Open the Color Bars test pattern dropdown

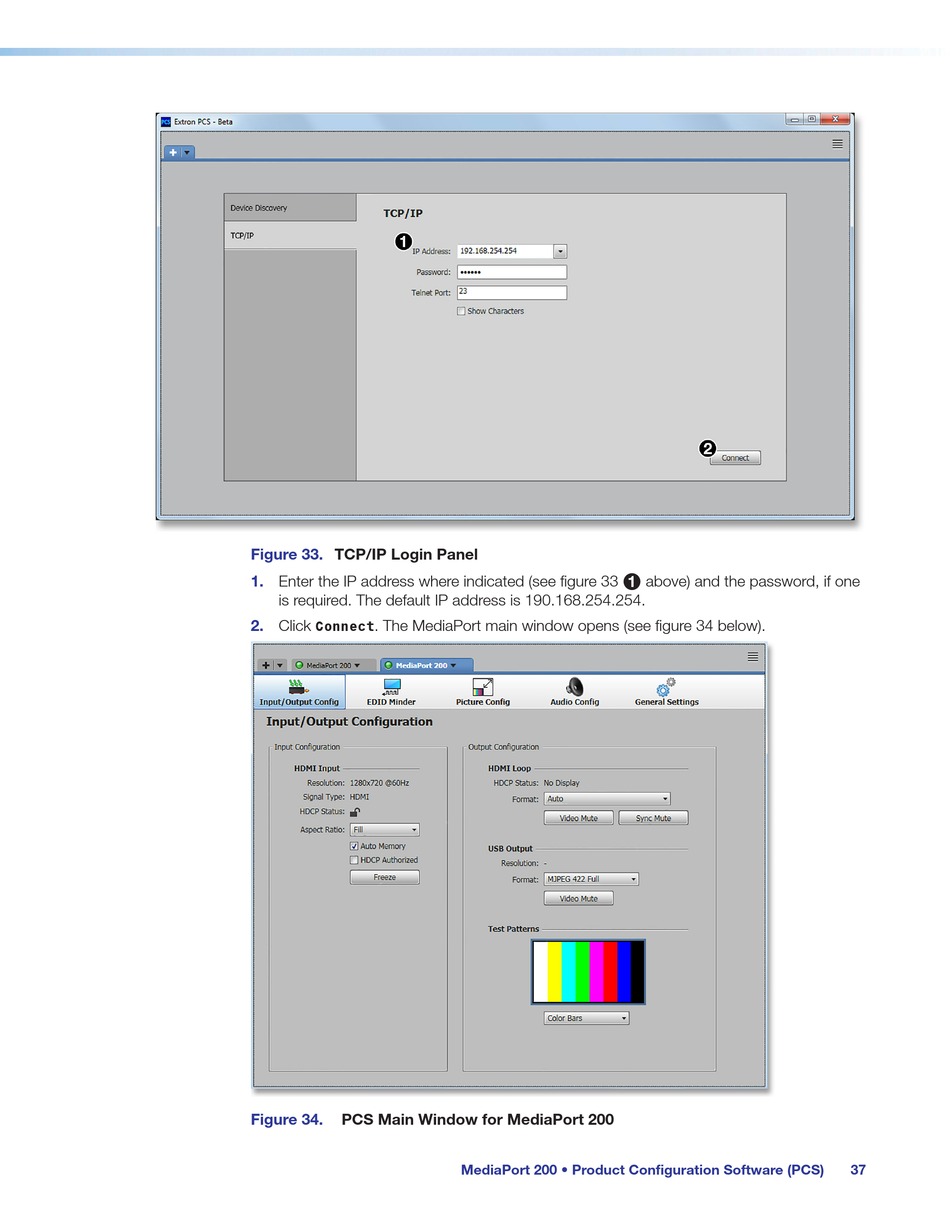(586, 1018)
